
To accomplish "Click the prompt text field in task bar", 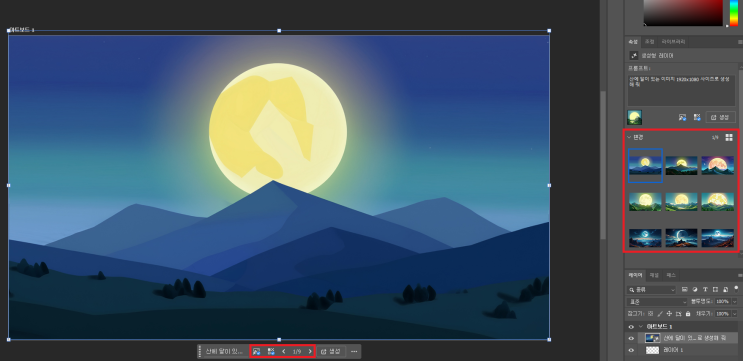I will coord(225,352).
